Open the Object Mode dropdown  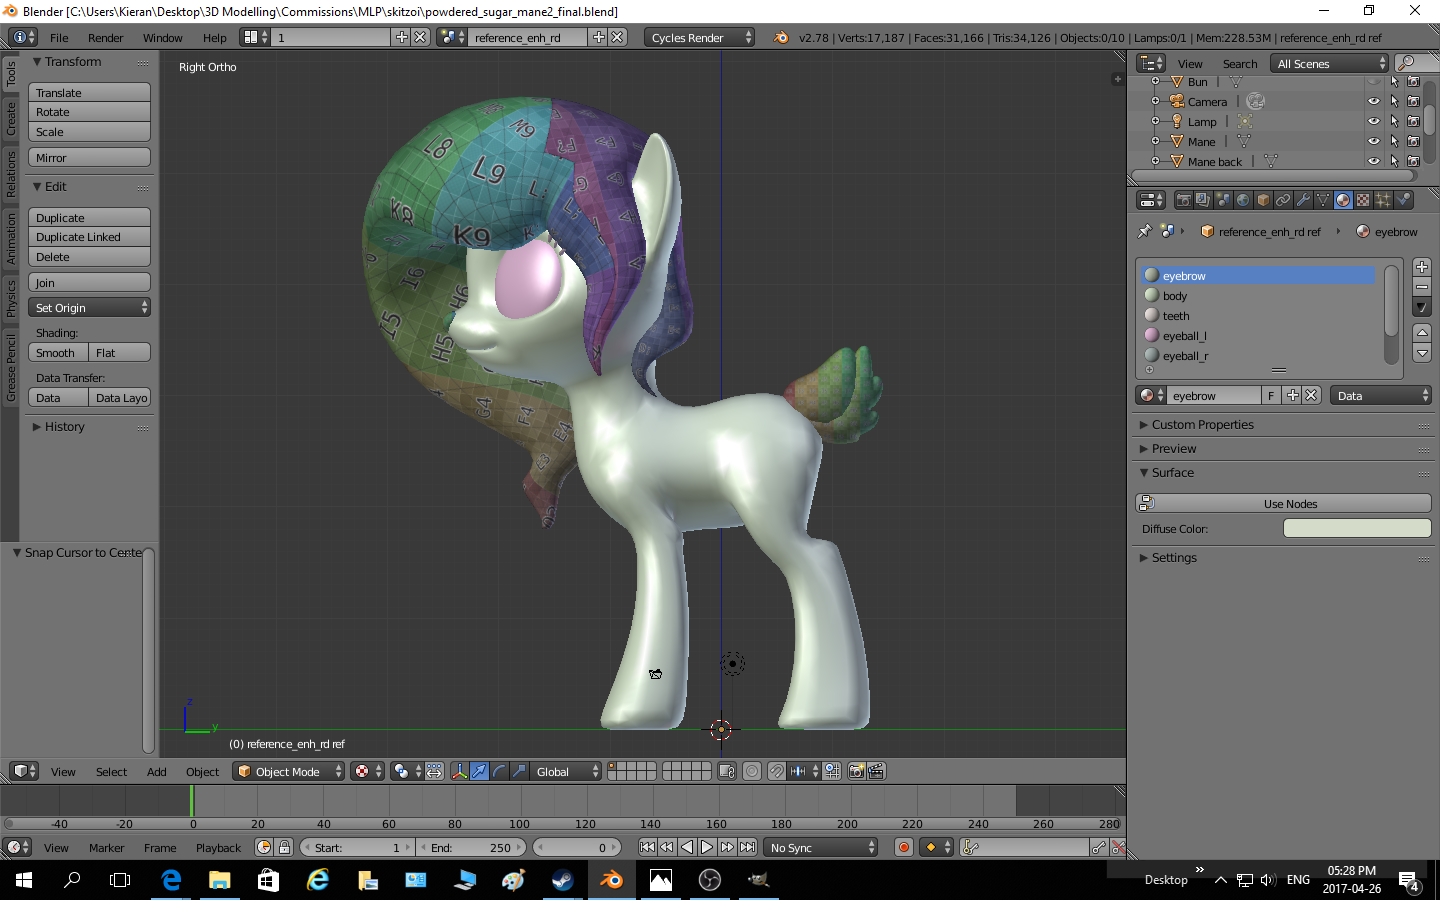click(x=289, y=771)
